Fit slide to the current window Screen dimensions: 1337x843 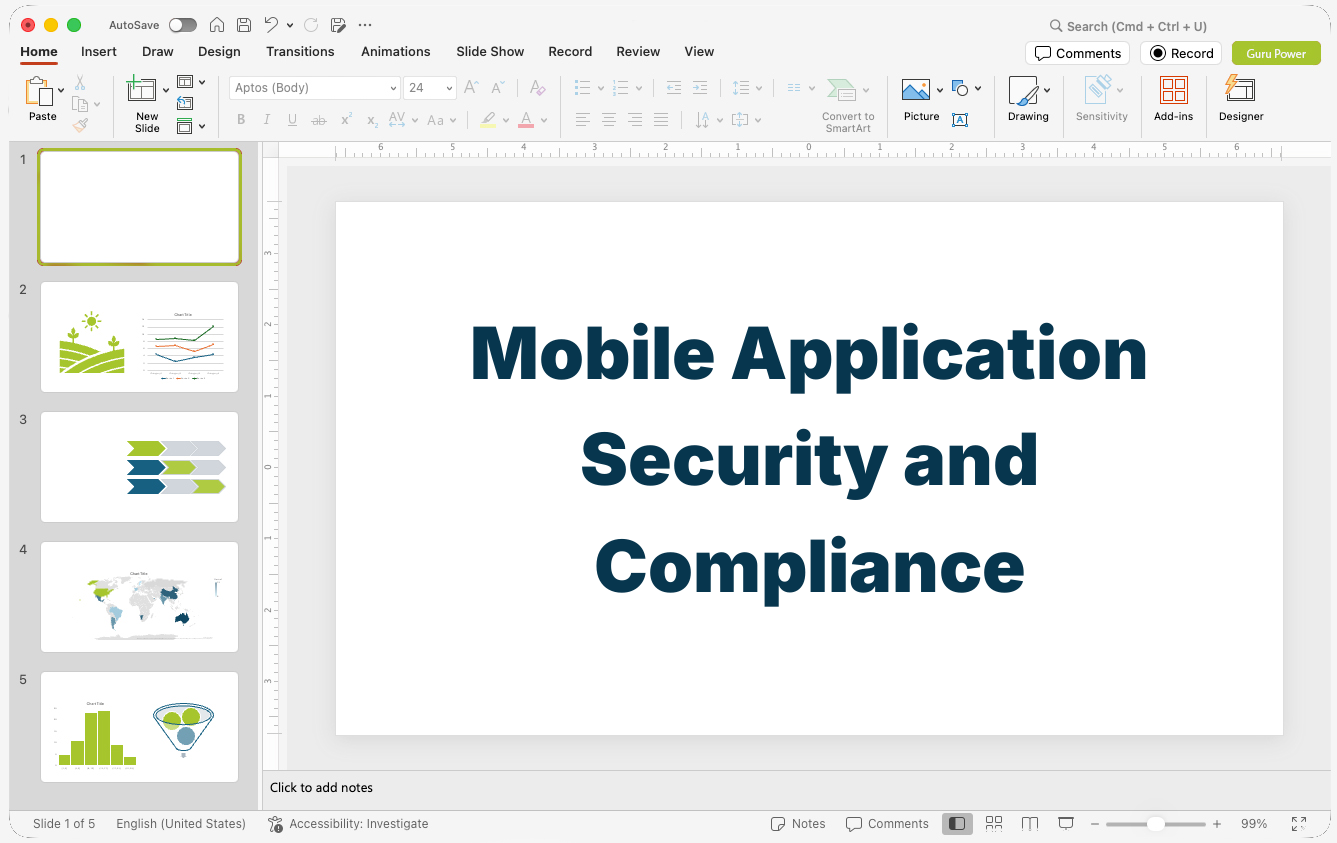pyautogui.click(x=1299, y=824)
